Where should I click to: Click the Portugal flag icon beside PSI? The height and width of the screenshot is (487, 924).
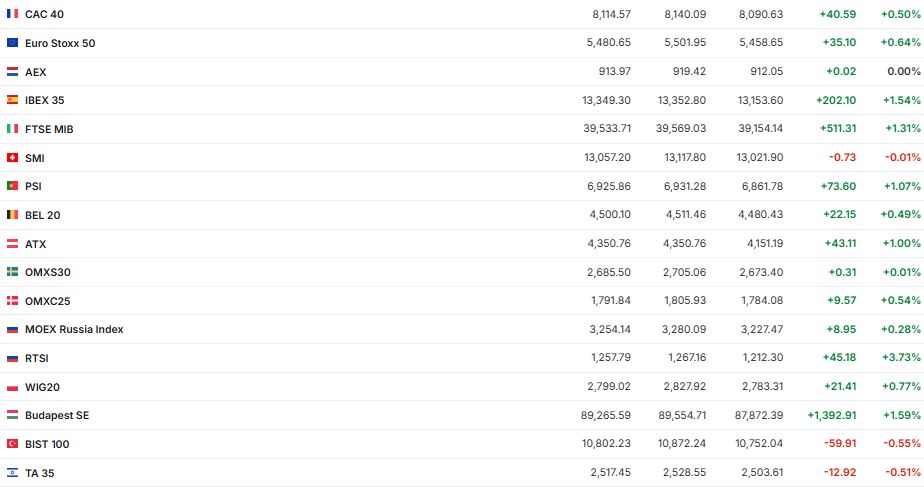12,186
